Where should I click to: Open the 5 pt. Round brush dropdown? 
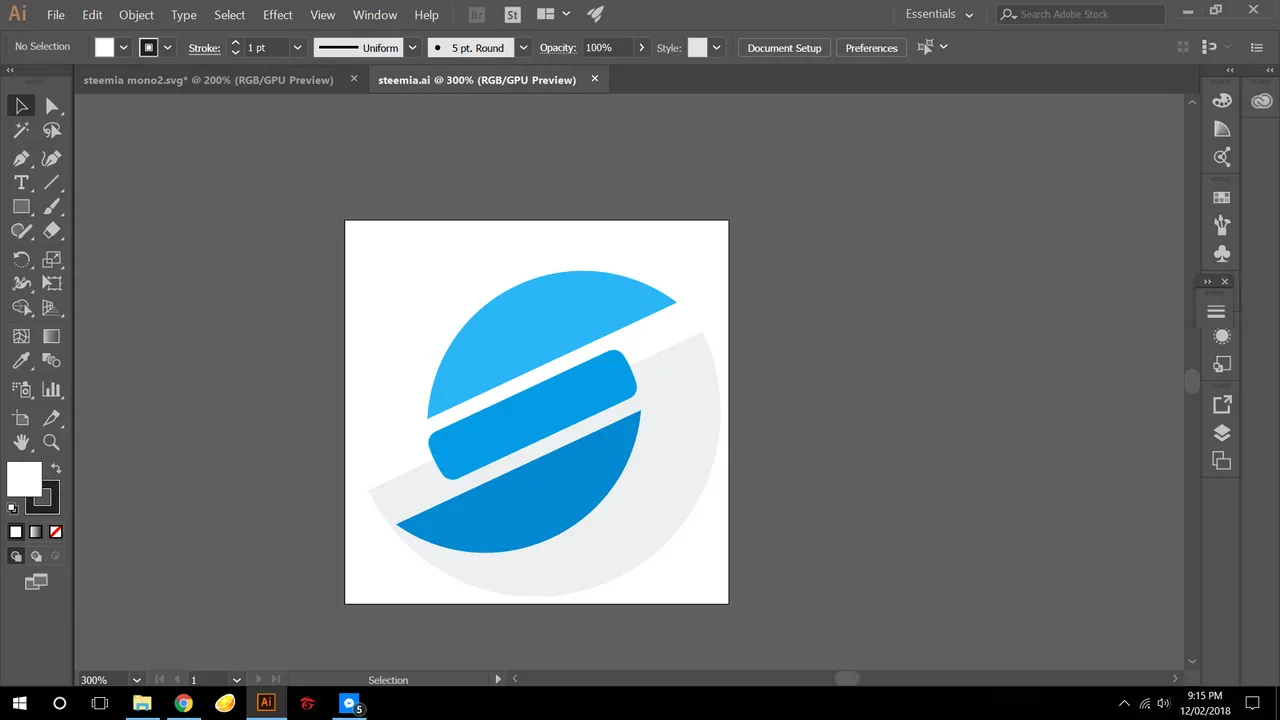tap(523, 48)
